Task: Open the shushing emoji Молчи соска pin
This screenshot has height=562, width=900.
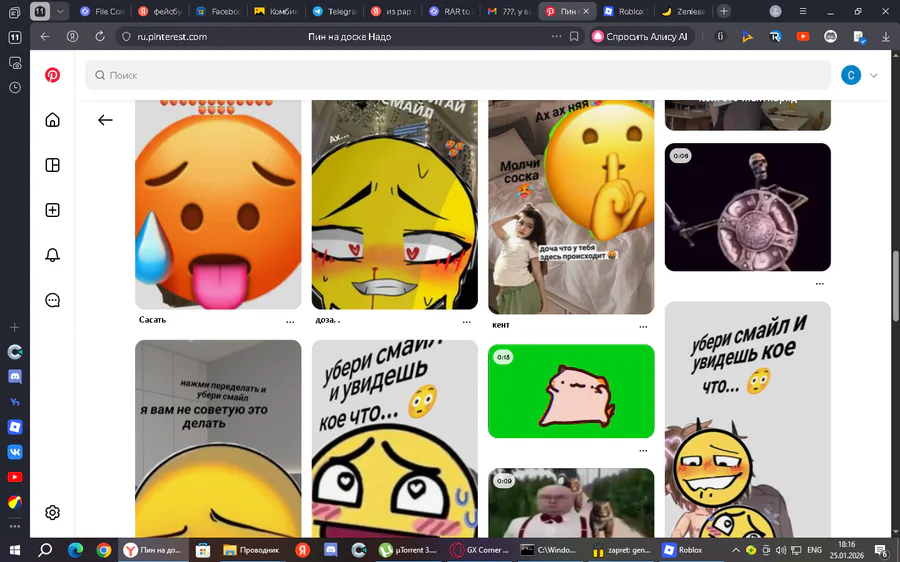Action: (x=571, y=207)
